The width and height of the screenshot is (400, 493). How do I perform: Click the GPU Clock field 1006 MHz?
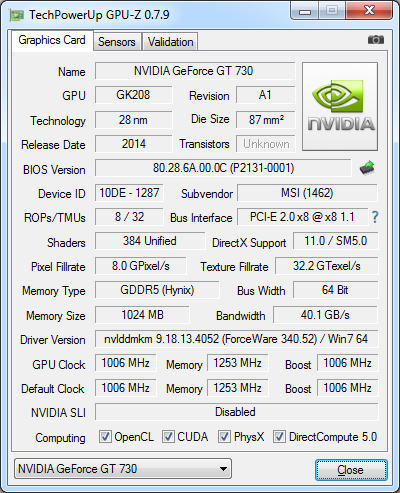(x=126, y=363)
